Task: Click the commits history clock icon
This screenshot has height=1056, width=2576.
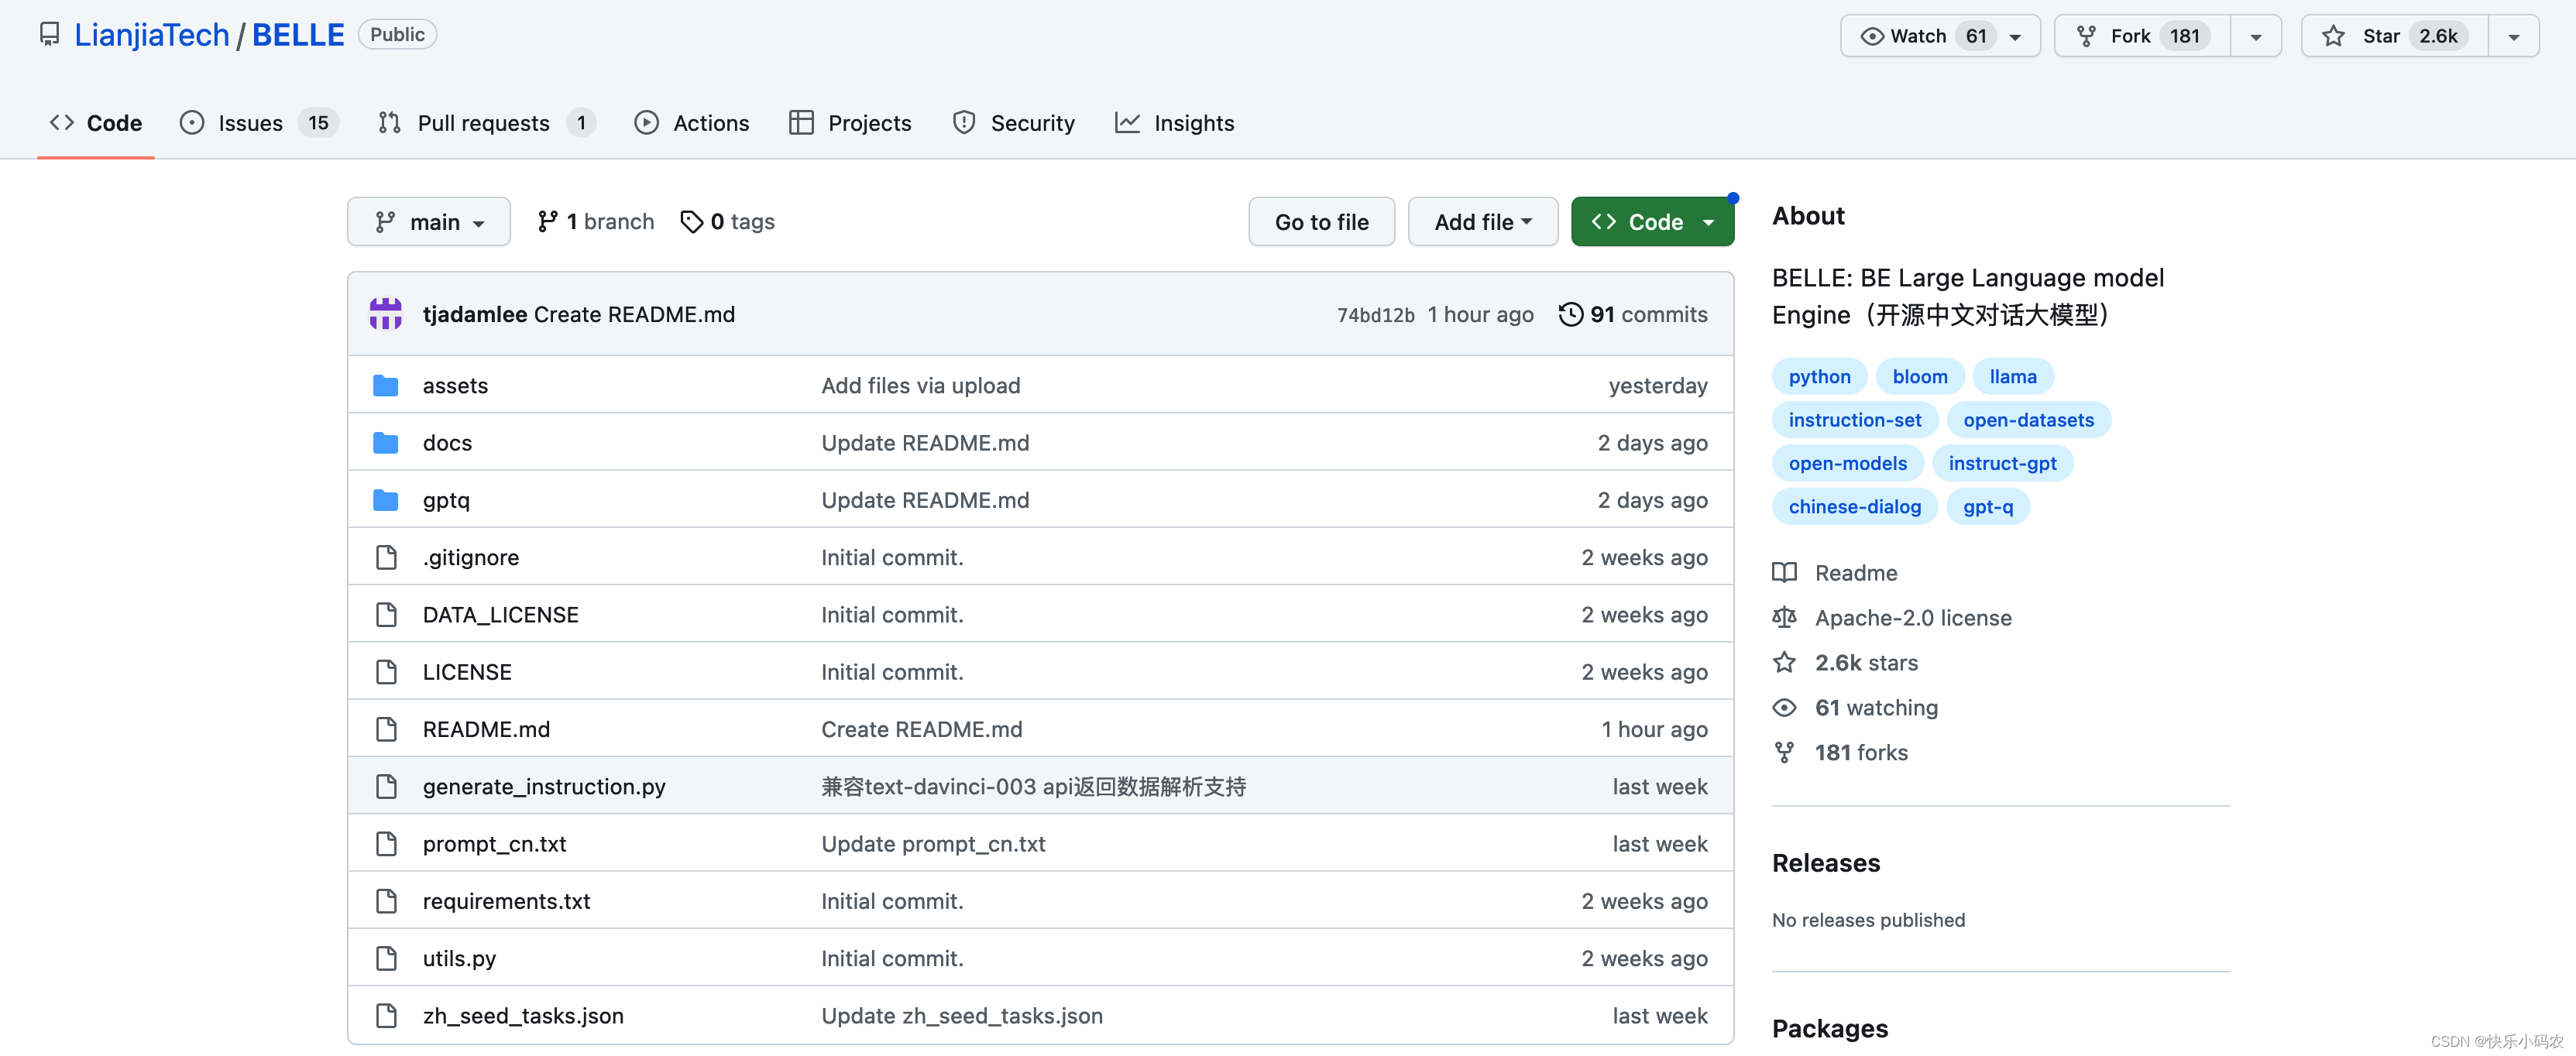Action: (x=1570, y=314)
